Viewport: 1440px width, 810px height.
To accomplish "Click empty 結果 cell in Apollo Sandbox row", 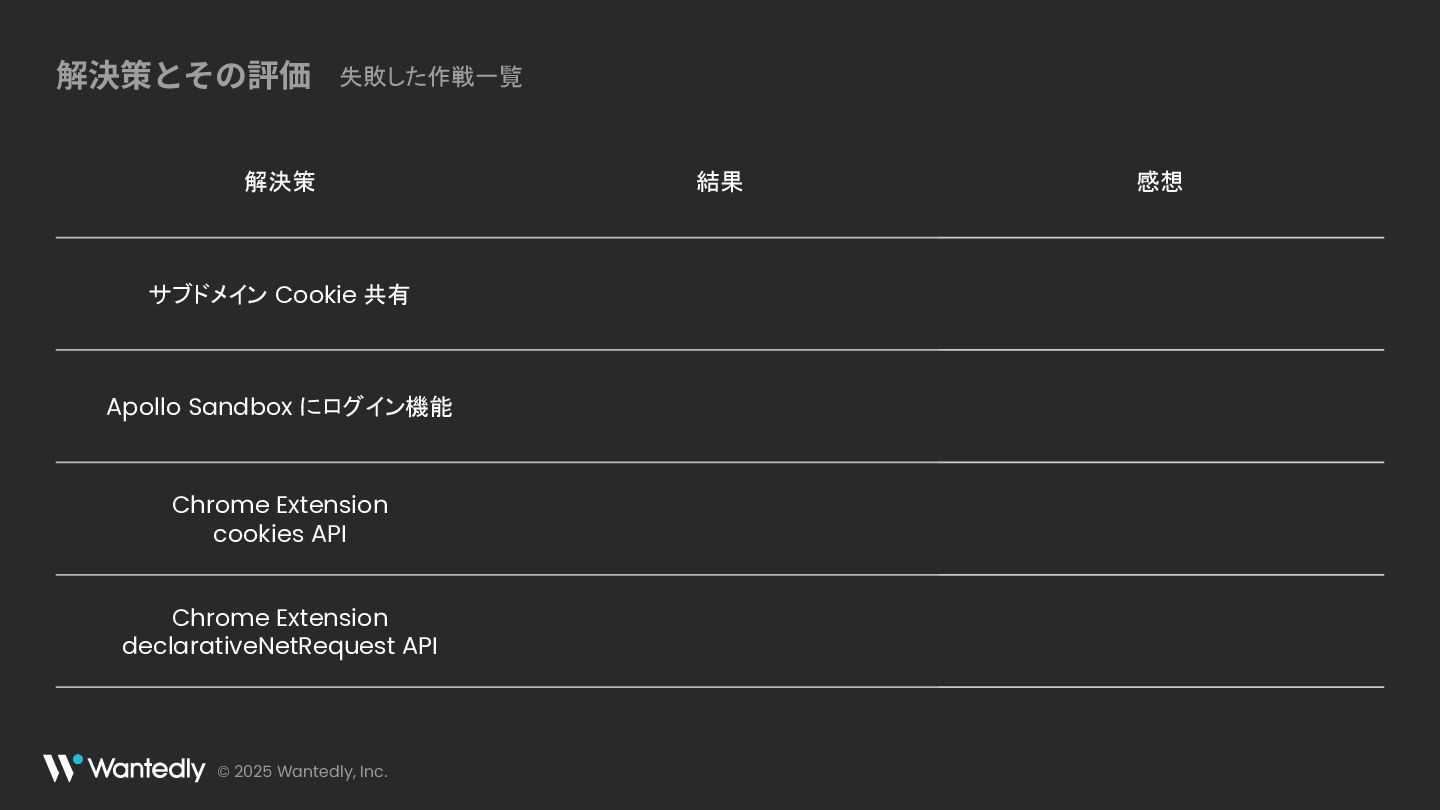I will (x=720, y=406).
